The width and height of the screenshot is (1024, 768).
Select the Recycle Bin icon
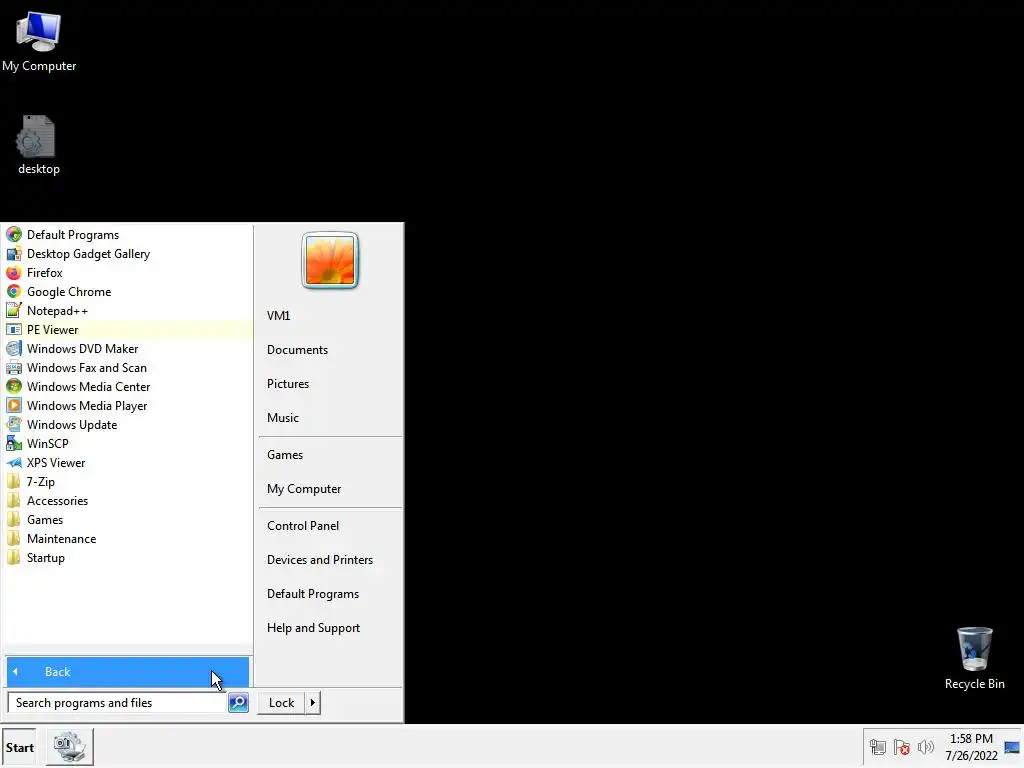(974, 648)
